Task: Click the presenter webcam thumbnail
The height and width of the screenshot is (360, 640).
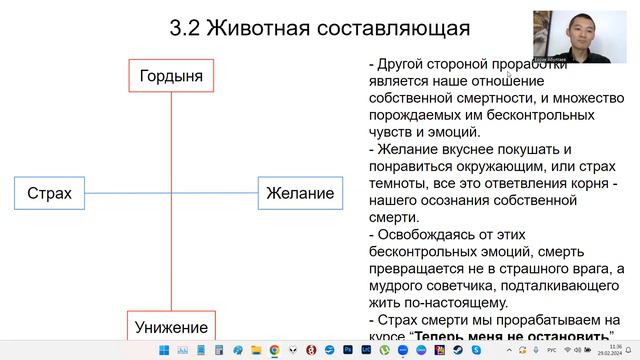Action: (580, 37)
